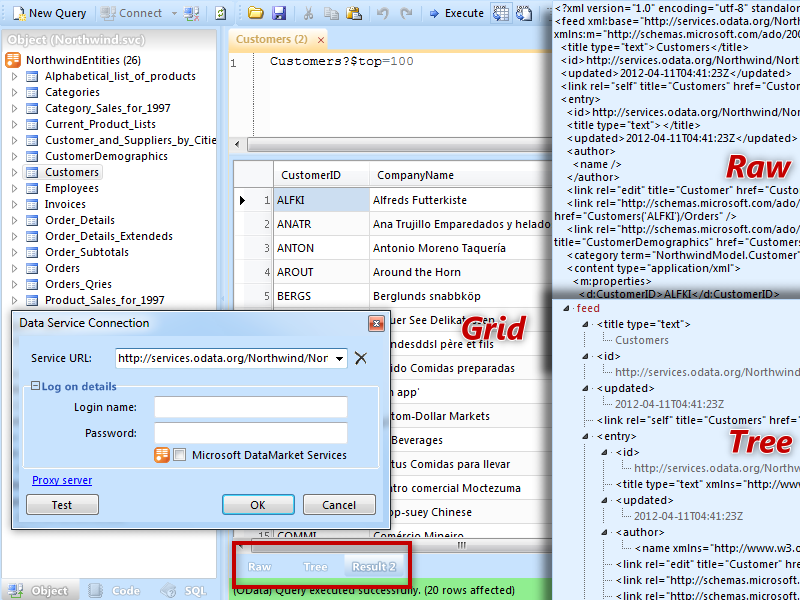Expand the Invoices tree node

[x=14, y=205]
